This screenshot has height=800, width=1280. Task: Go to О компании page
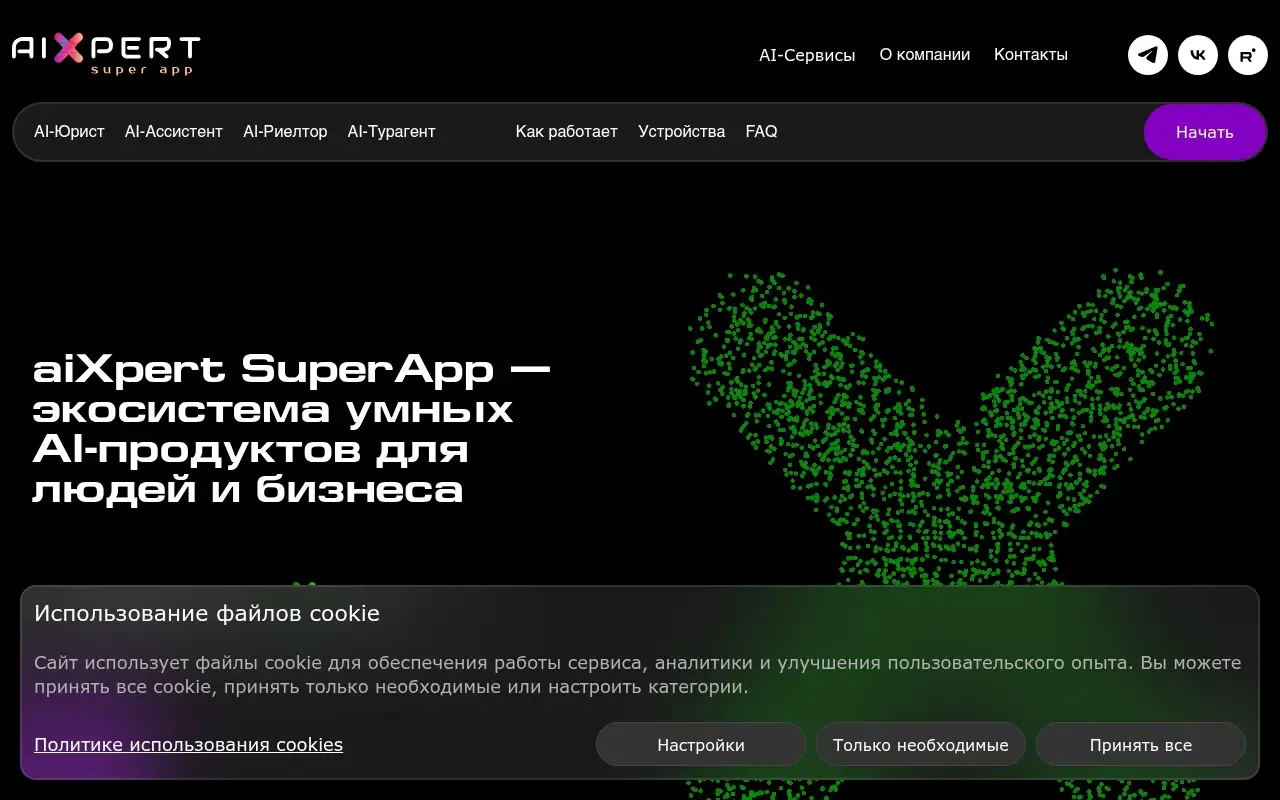(x=925, y=55)
